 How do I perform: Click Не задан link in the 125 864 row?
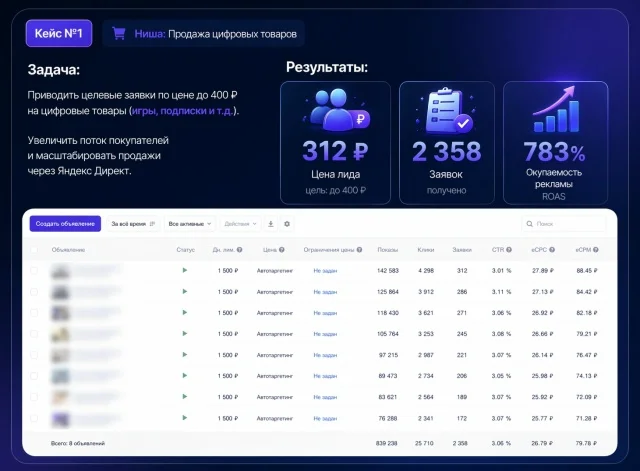(x=325, y=292)
